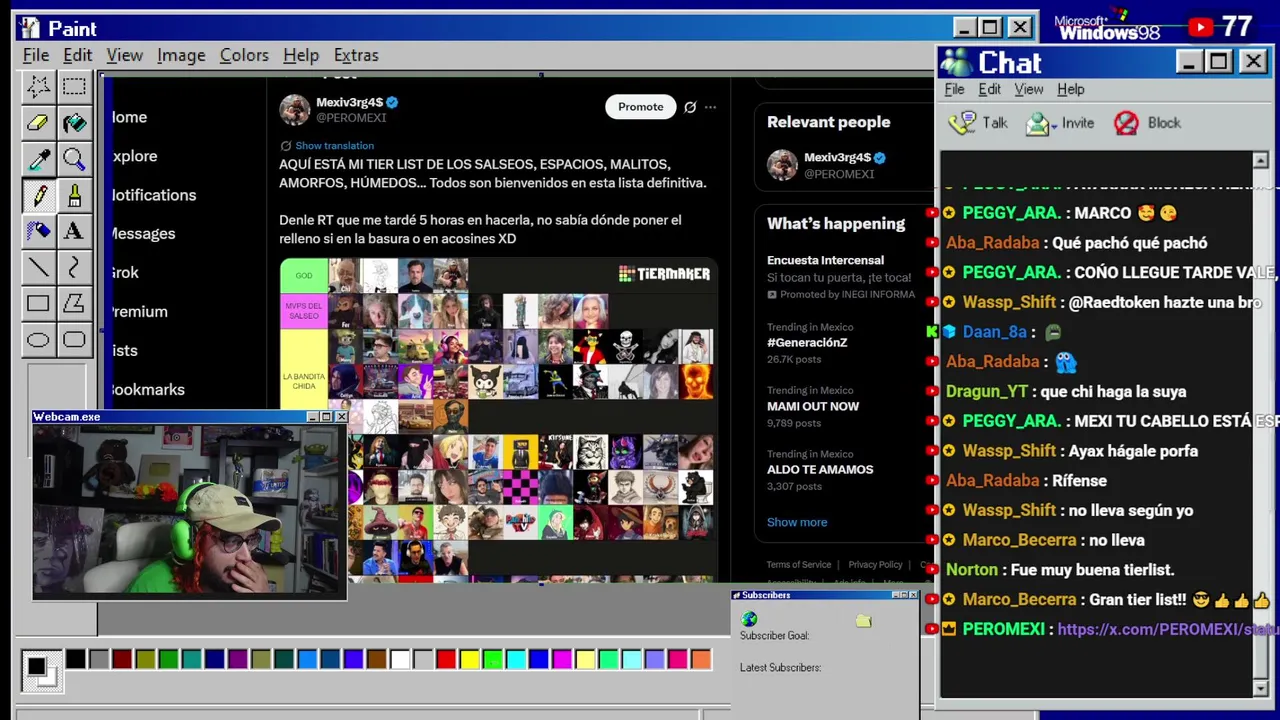The height and width of the screenshot is (720, 1280).
Task: Pick the orange swatch at palette end
Action: (x=701, y=659)
